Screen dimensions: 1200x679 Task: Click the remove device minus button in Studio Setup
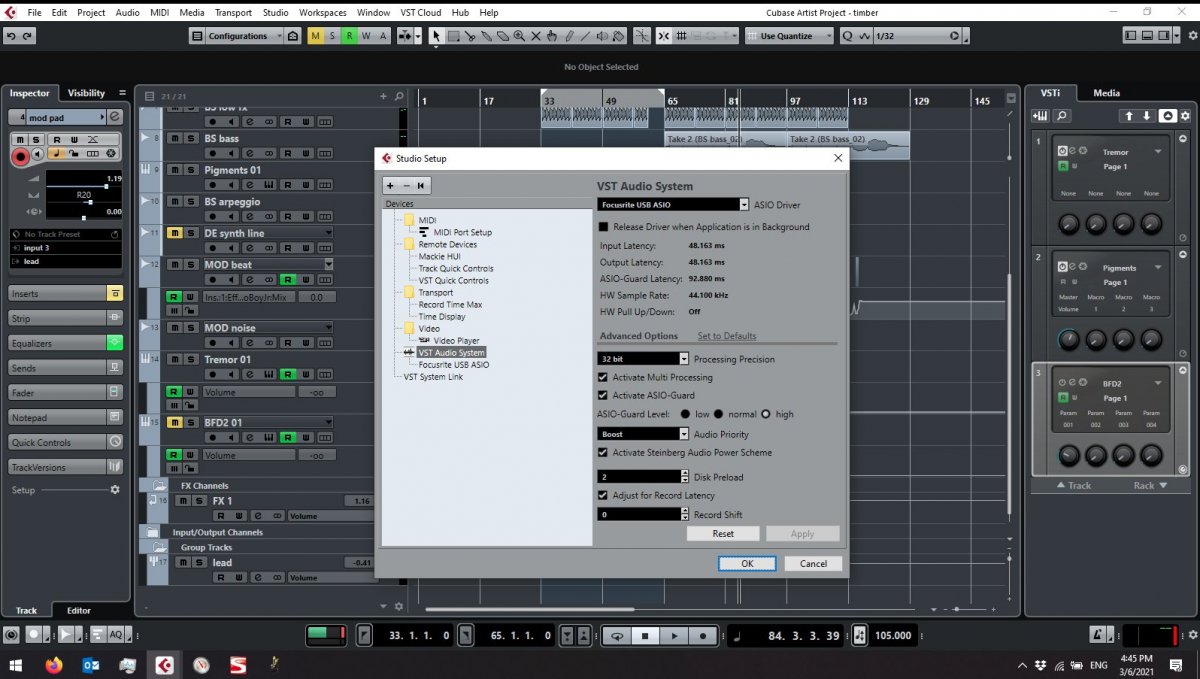click(406, 186)
